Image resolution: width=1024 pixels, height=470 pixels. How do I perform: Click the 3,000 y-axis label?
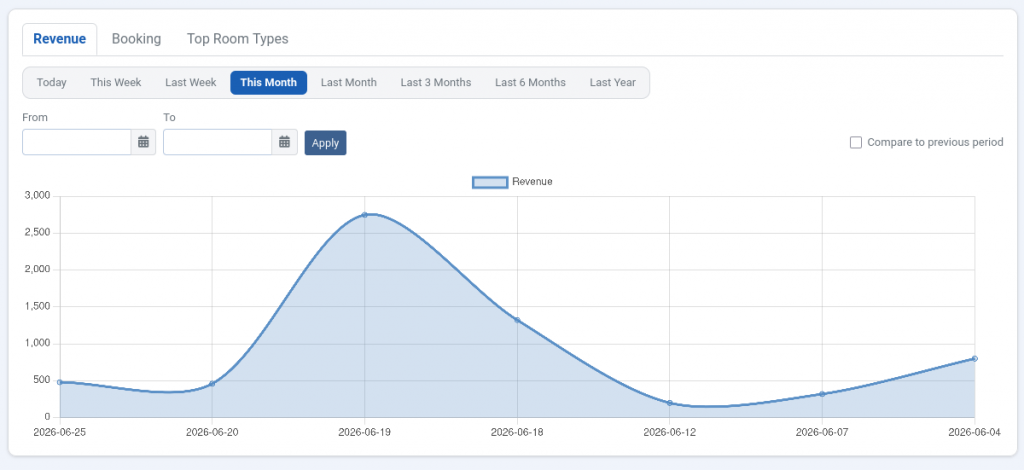click(x=37, y=195)
